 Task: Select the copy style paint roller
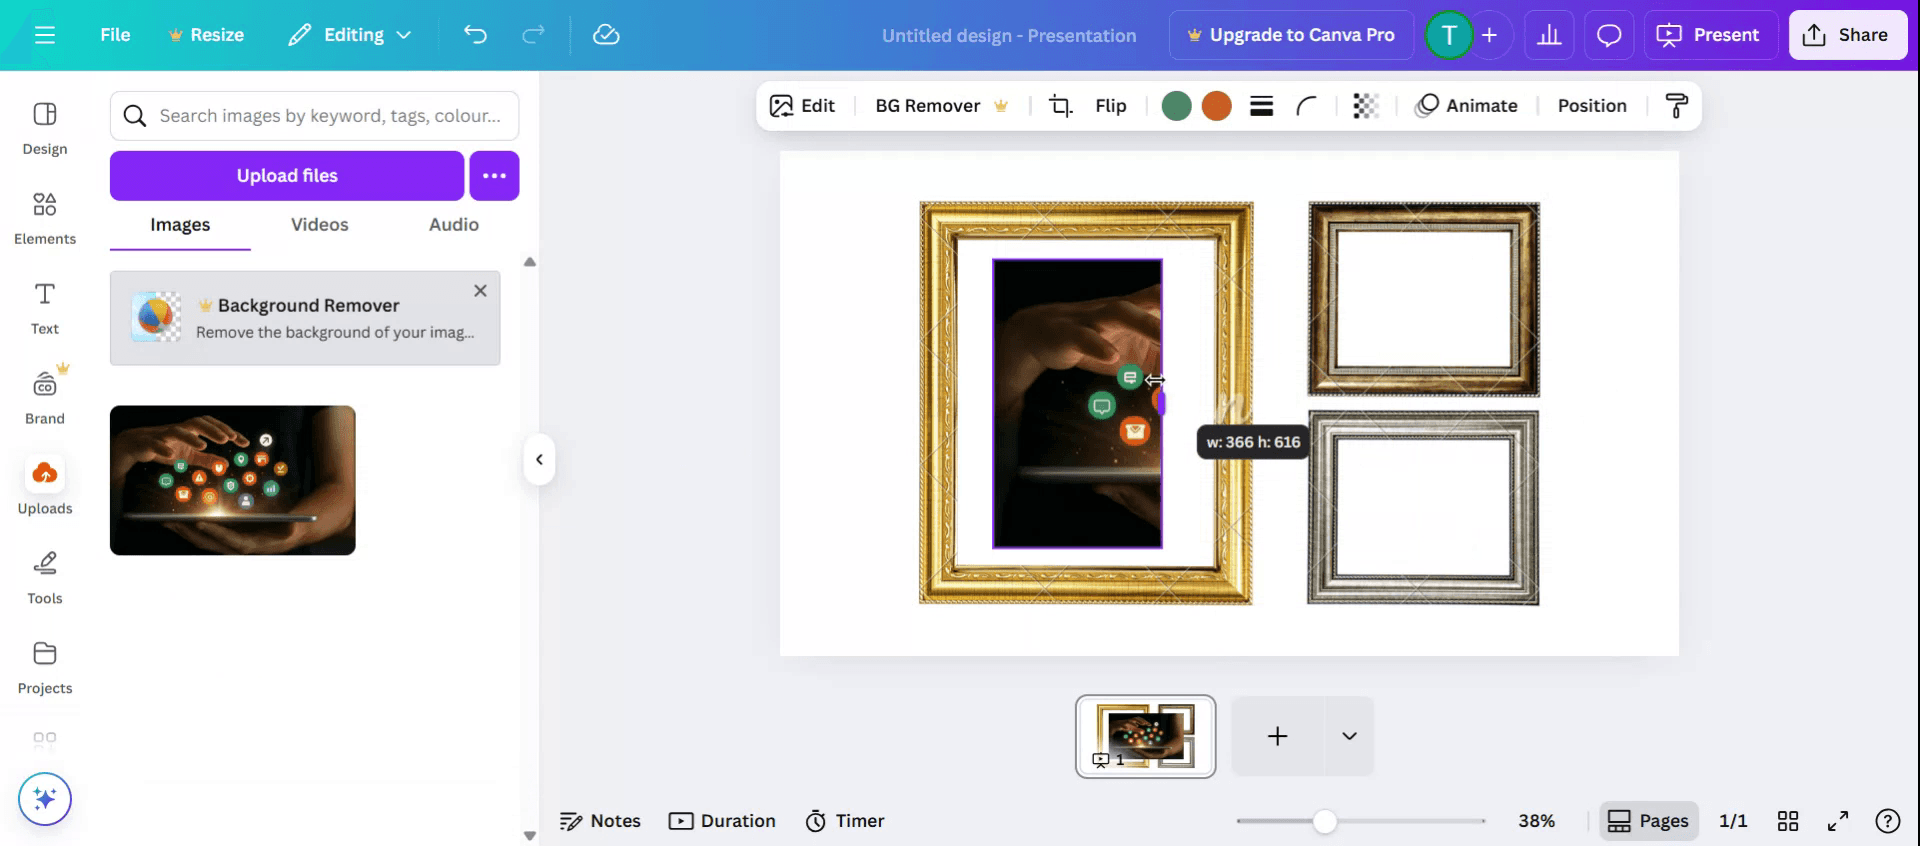point(1677,106)
